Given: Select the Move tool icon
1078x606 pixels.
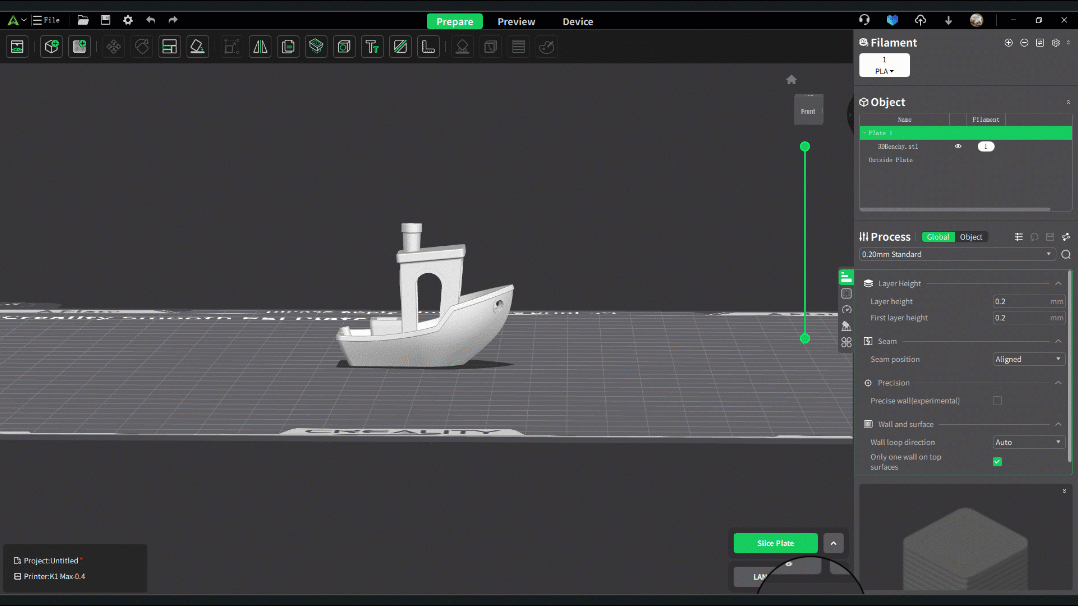Looking at the screenshot, I should (113, 47).
